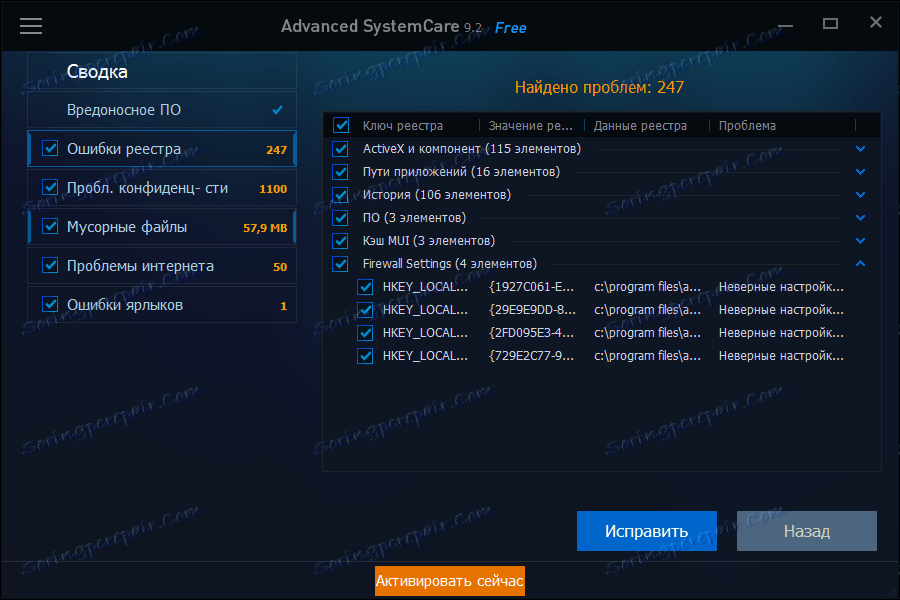Uncheck Кэш MUI group checkbox

pyautogui.click(x=340, y=241)
